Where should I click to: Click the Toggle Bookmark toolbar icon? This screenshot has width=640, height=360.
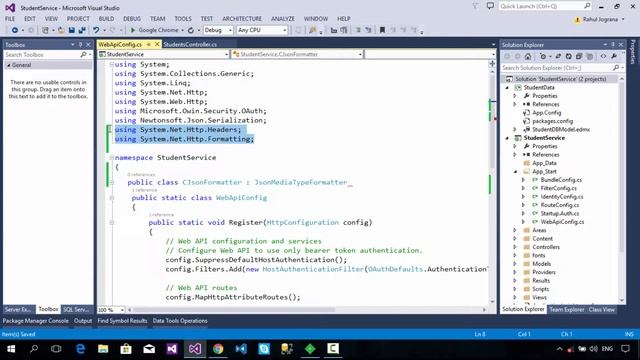[x=382, y=30]
